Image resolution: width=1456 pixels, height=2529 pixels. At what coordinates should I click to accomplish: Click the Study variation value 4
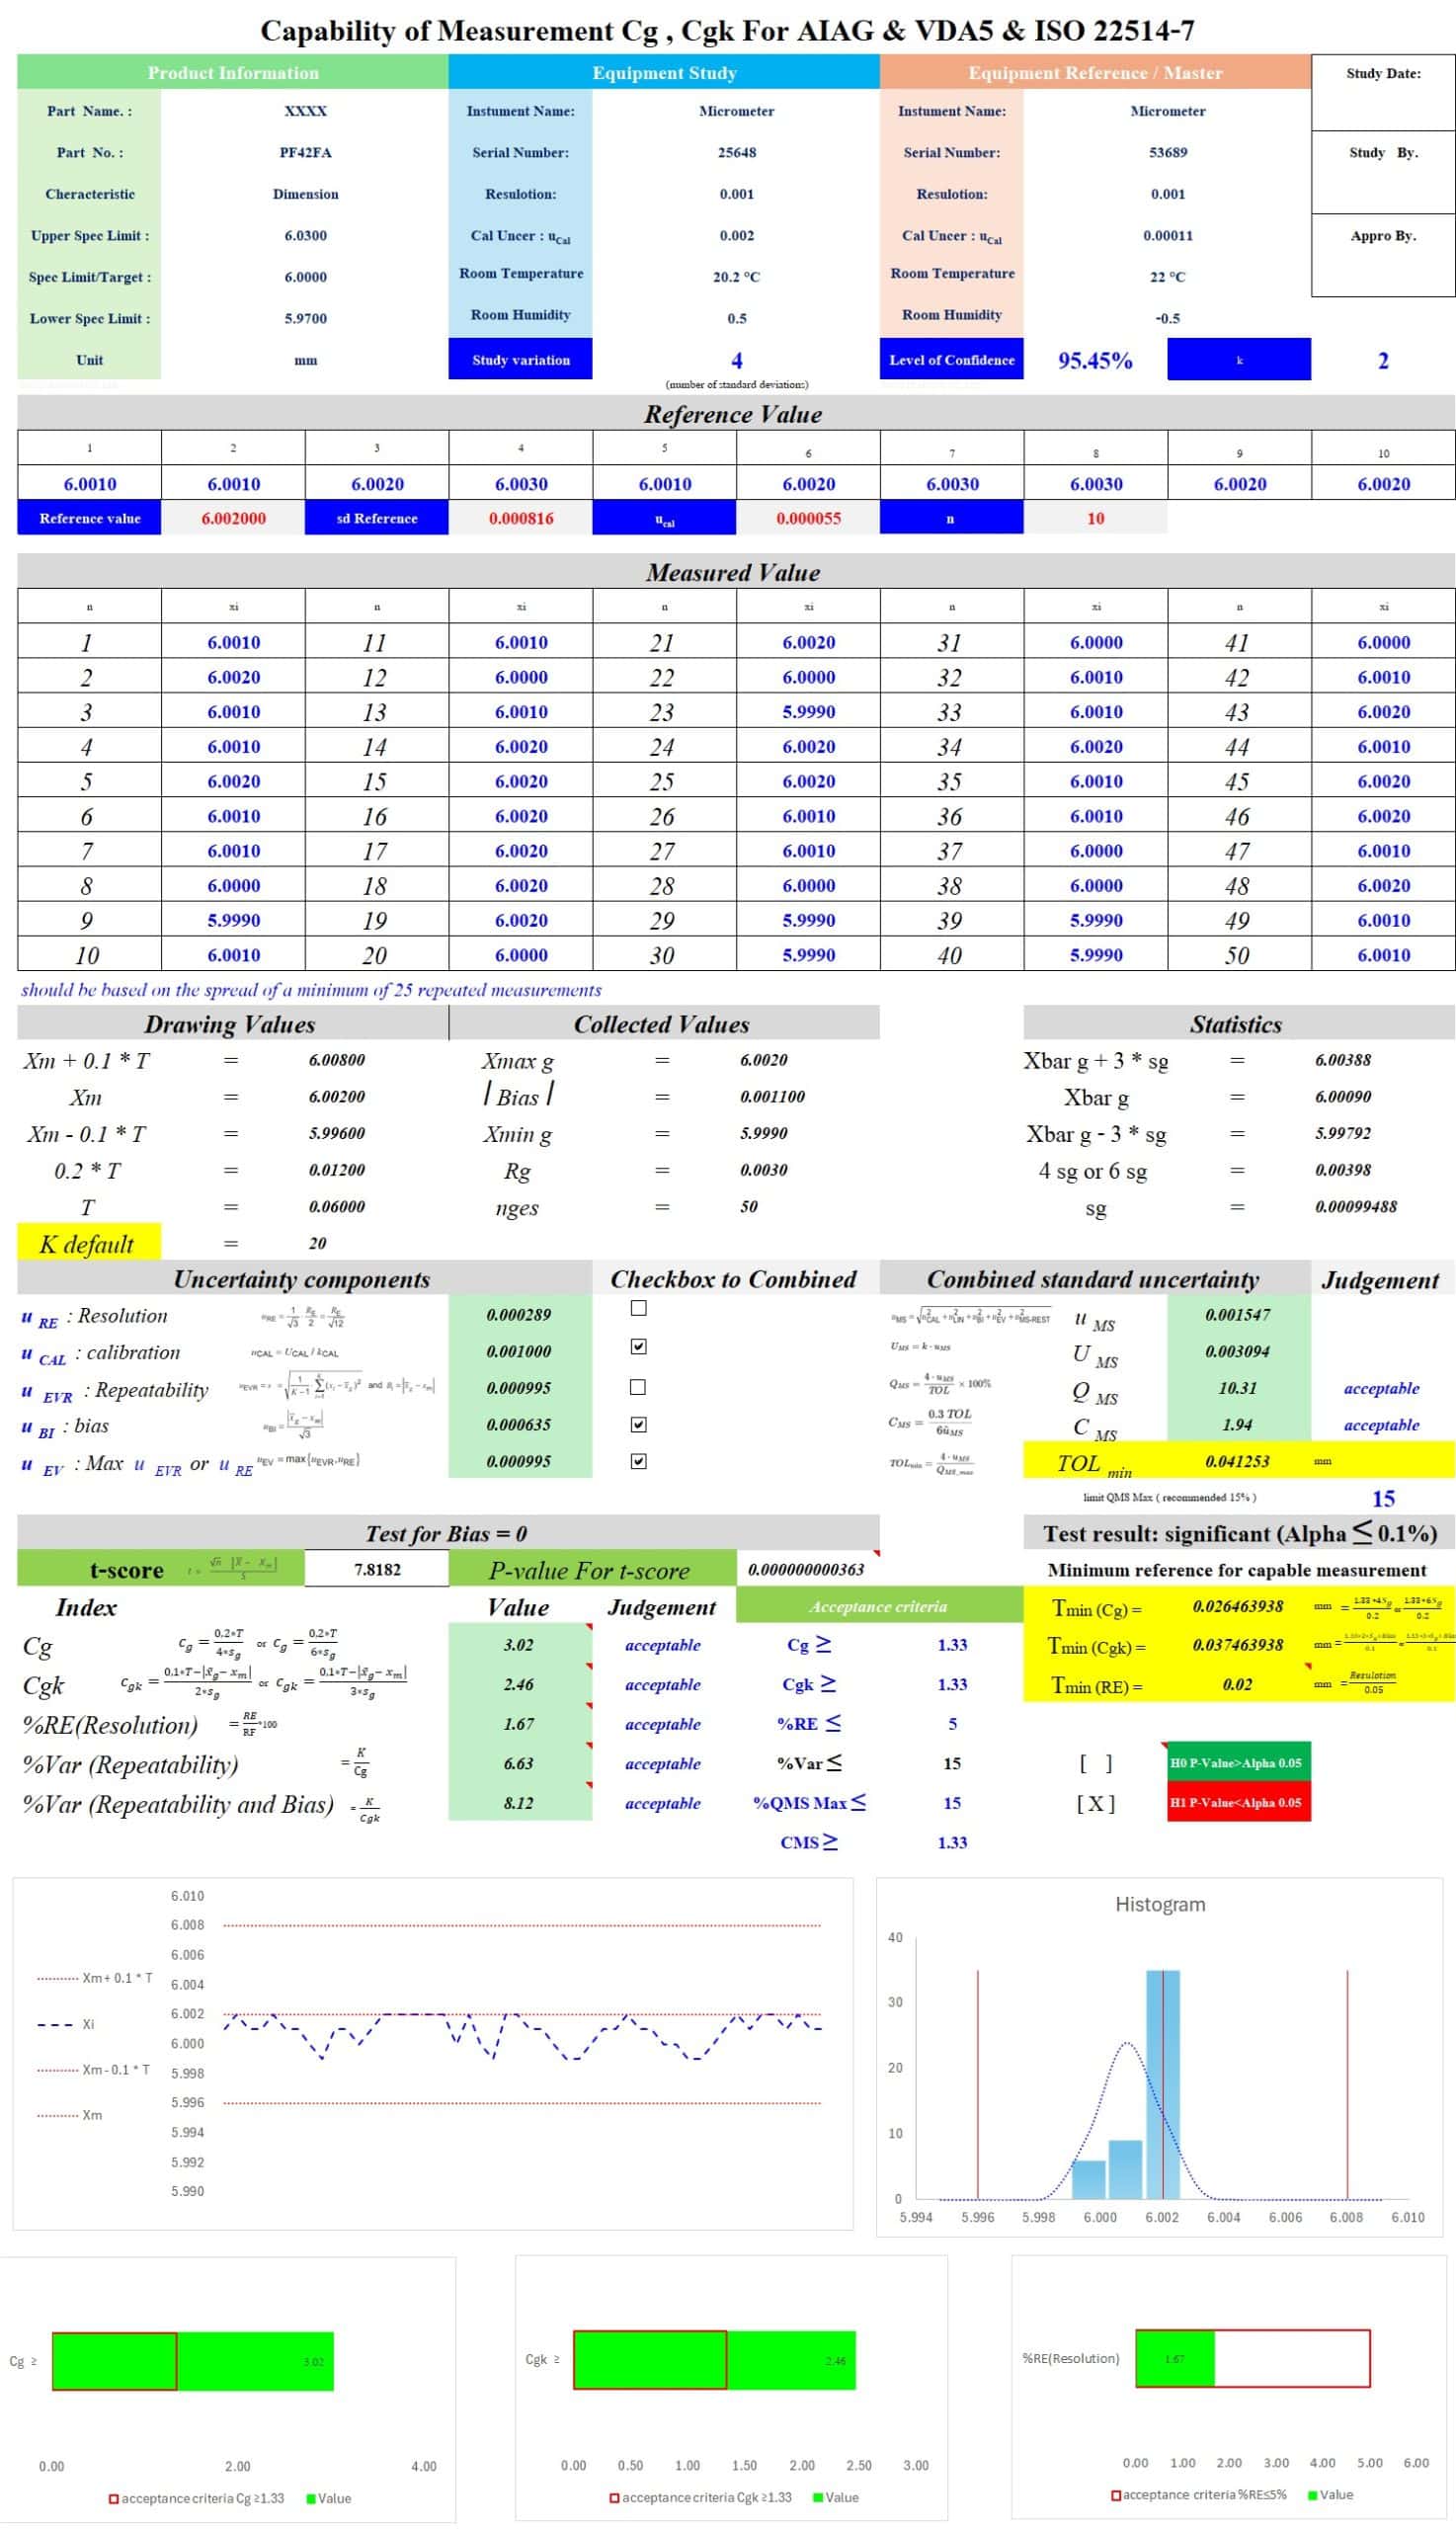coord(736,360)
